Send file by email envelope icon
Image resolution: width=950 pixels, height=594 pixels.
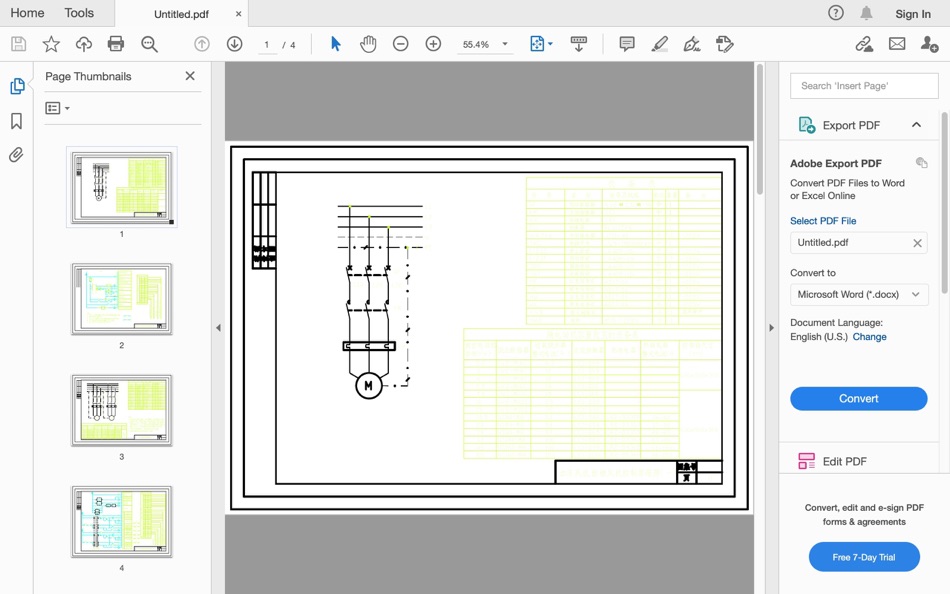pyautogui.click(x=897, y=44)
